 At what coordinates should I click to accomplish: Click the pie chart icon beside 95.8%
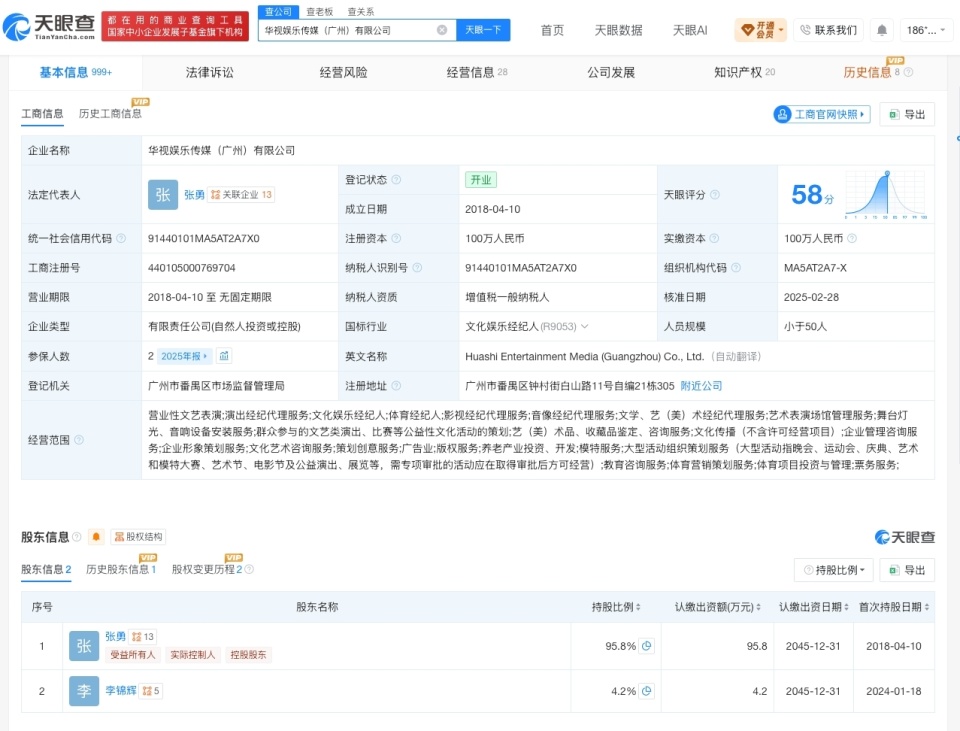(647, 646)
